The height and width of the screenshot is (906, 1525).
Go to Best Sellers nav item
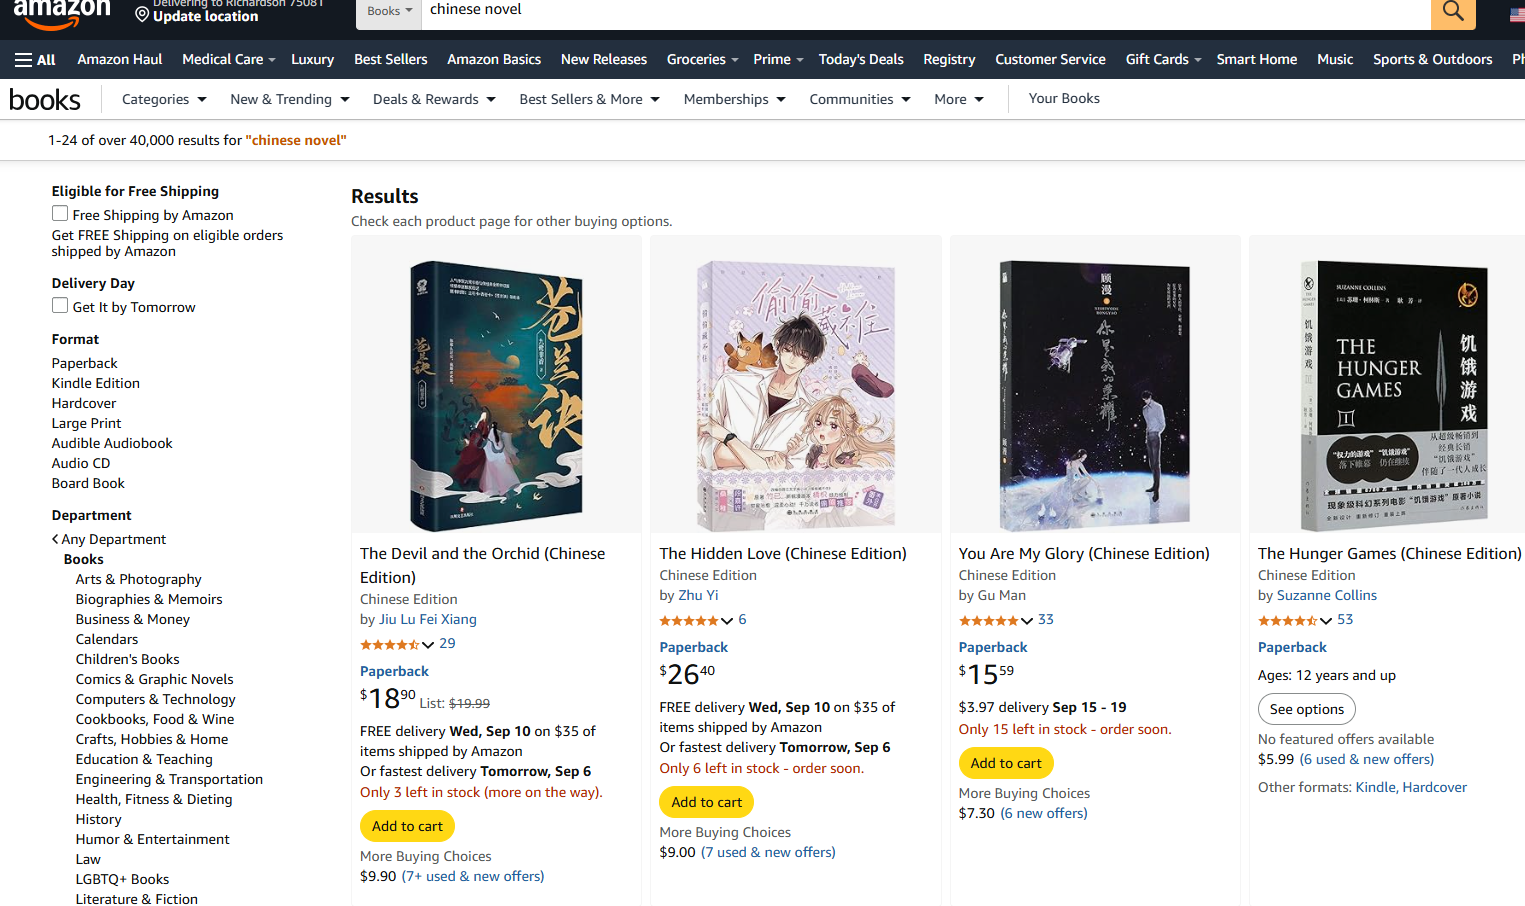click(390, 60)
